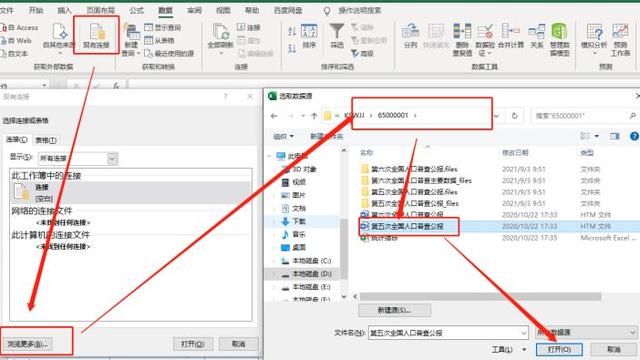Click 取消 in the Existing Connections dialog
640x360 pixels.
point(238,344)
